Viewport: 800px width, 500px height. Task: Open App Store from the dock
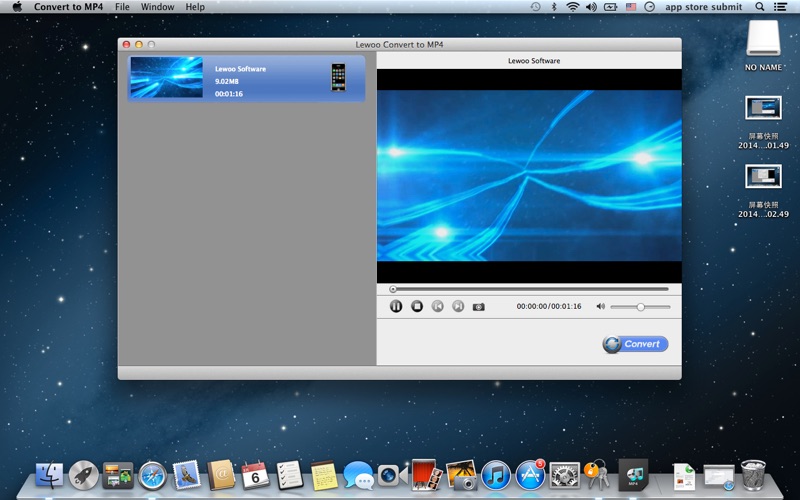(530, 476)
